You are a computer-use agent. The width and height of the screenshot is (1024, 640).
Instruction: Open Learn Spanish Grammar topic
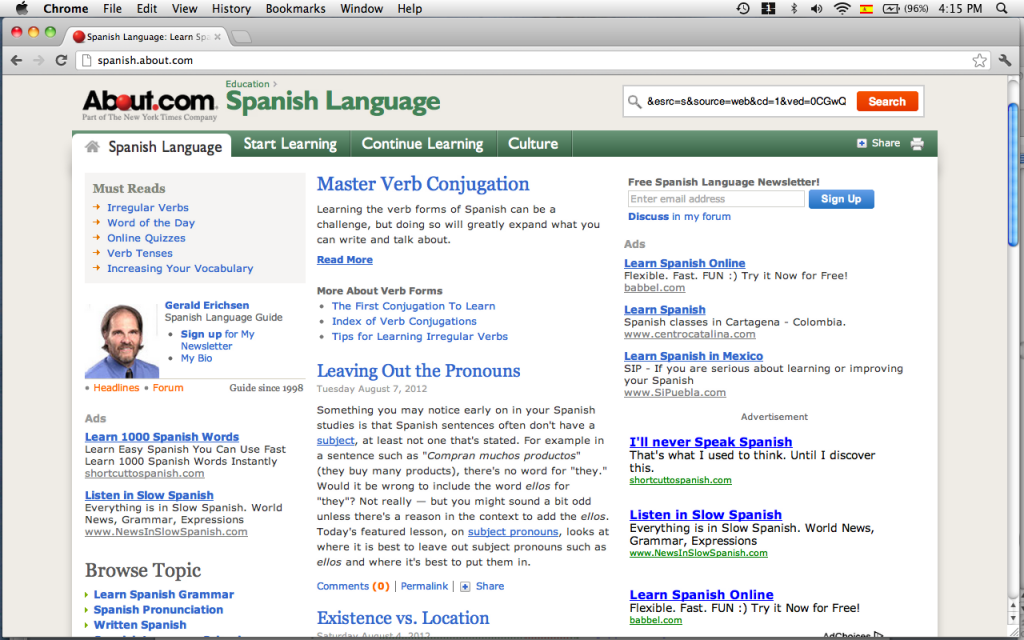164,595
